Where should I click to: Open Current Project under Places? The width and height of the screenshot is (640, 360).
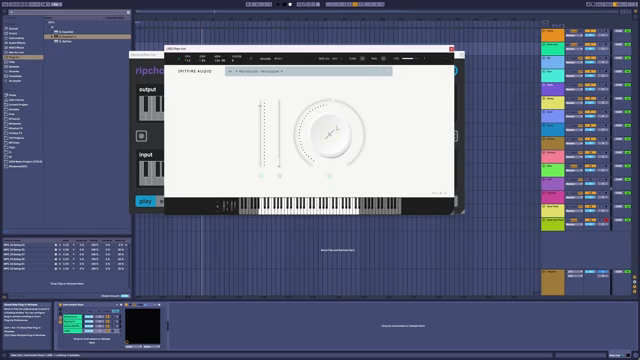pyautogui.click(x=18, y=104)
